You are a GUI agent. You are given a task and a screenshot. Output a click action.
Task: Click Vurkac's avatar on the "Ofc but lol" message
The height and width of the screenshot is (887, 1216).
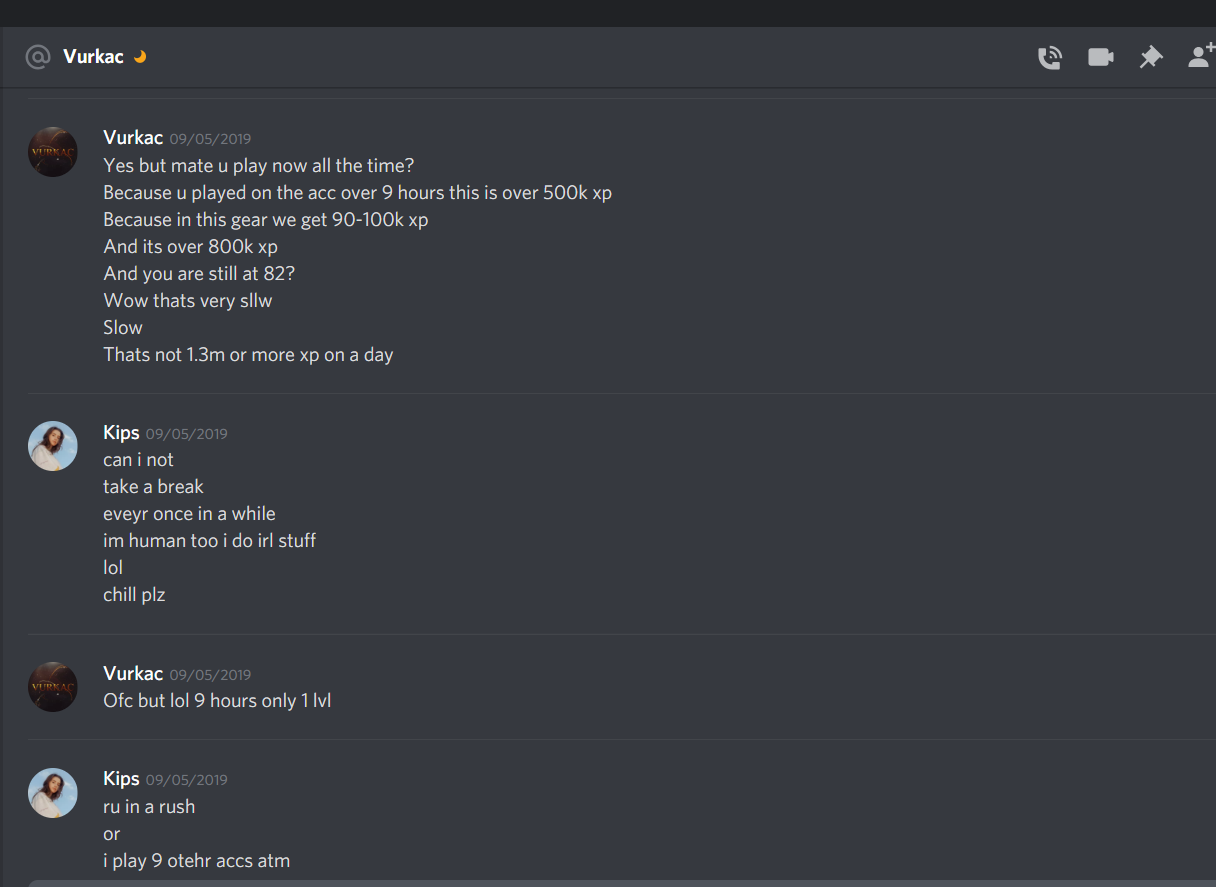click(x=53, y=687)
